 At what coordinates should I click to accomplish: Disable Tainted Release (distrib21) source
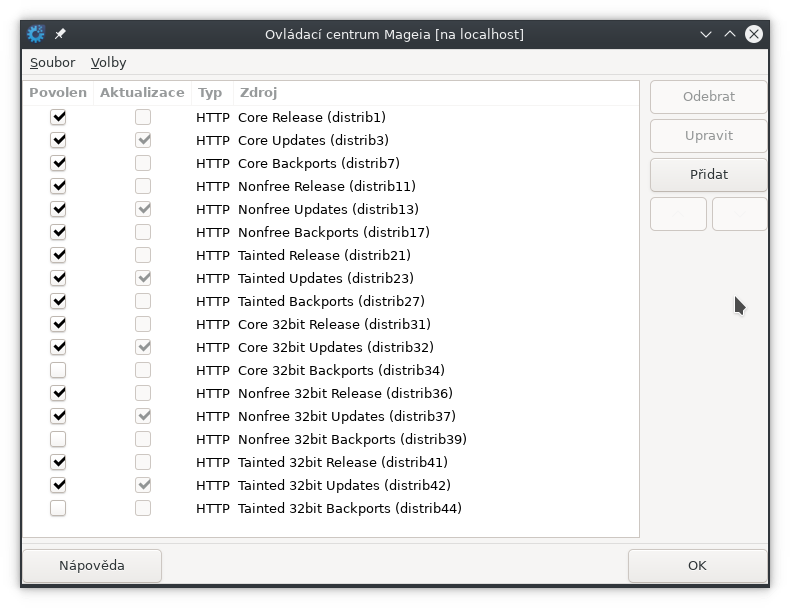pyautogui.click(x=58, y=255)
